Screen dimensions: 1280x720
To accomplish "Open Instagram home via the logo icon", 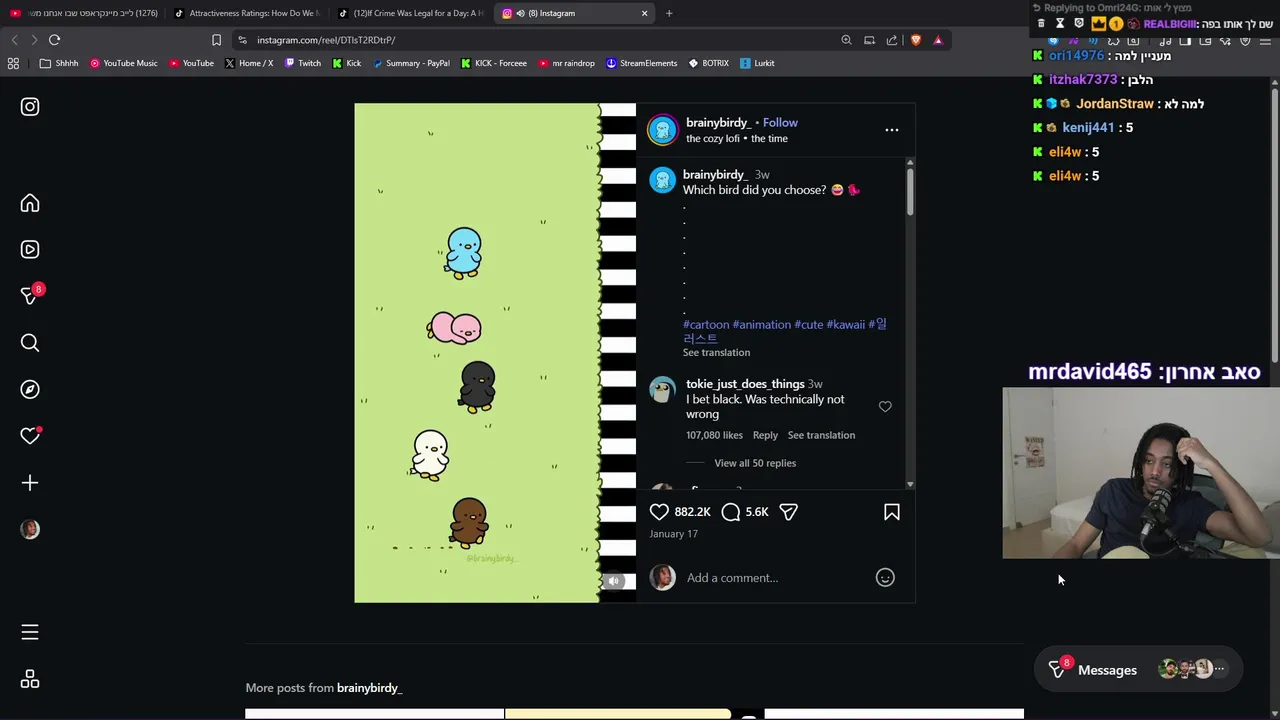I will coord(30,107).
